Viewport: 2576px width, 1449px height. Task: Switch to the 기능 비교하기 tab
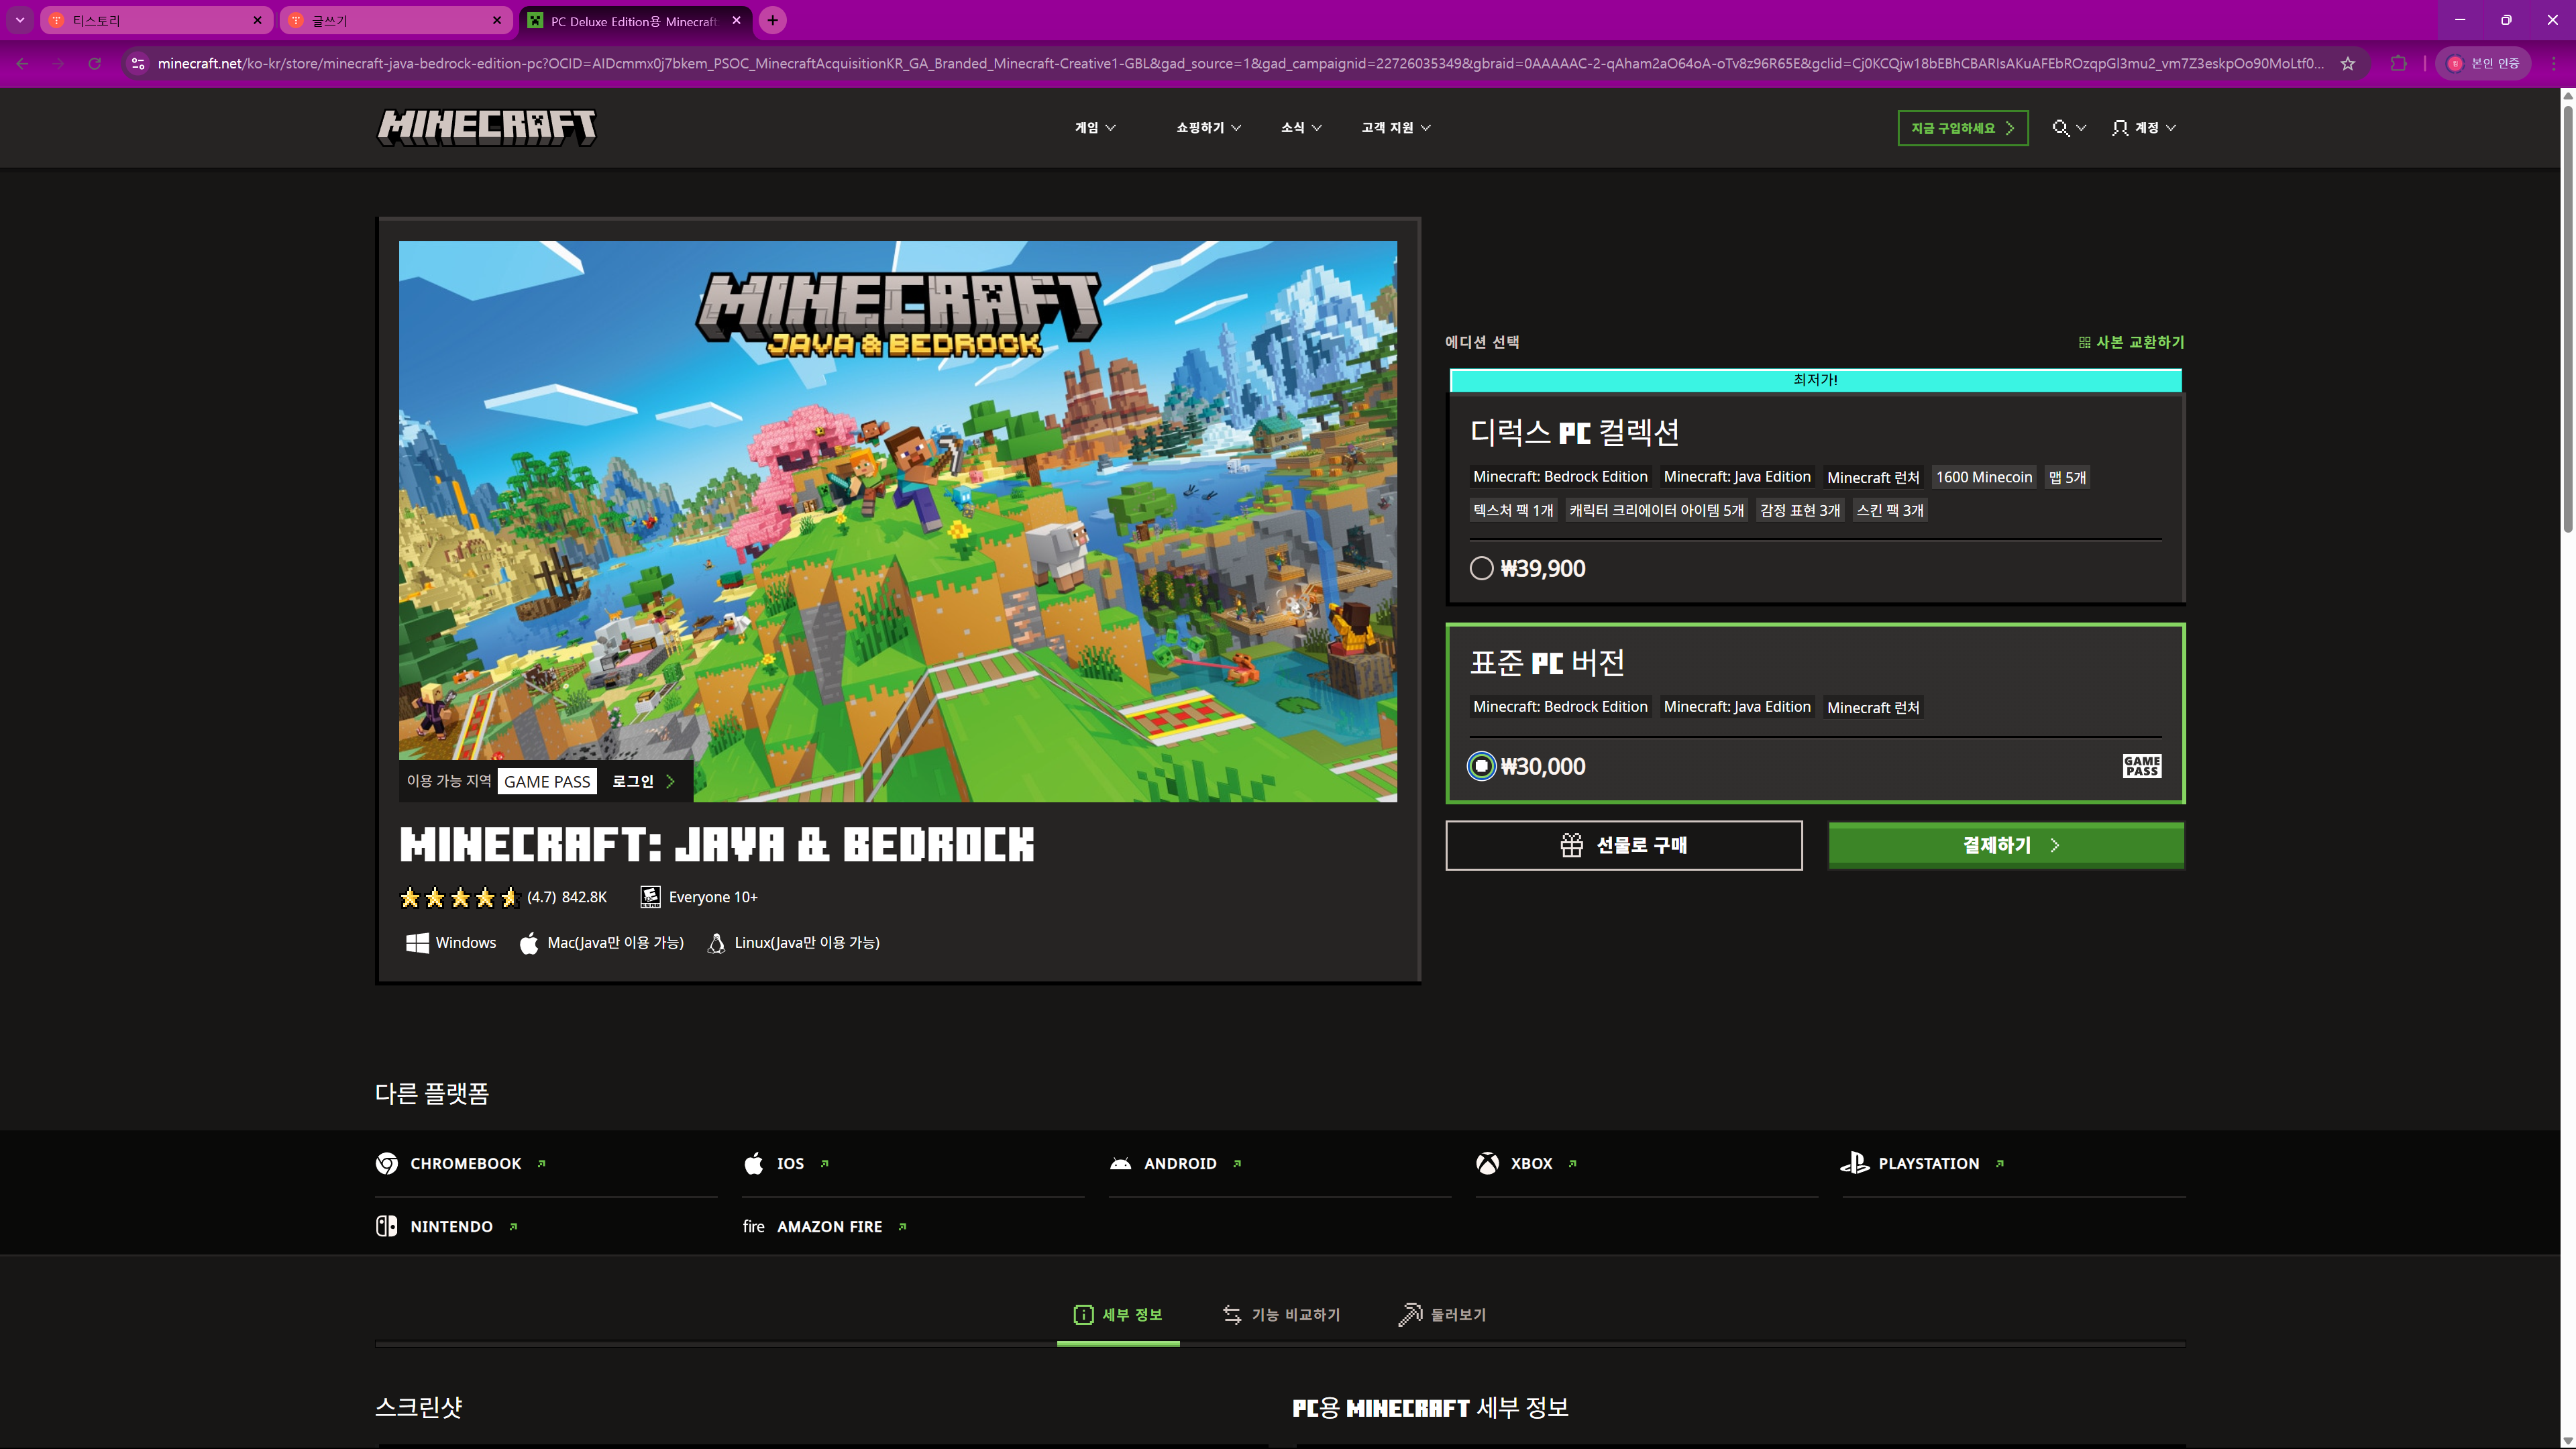pos(1282,1315)
